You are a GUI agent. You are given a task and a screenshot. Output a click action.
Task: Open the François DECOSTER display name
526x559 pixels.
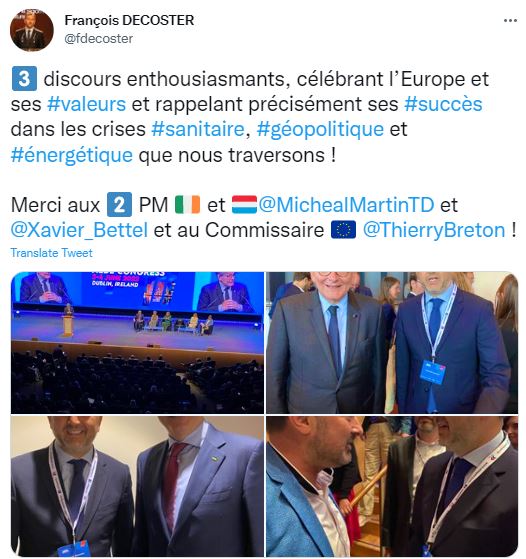coord(129,20)
